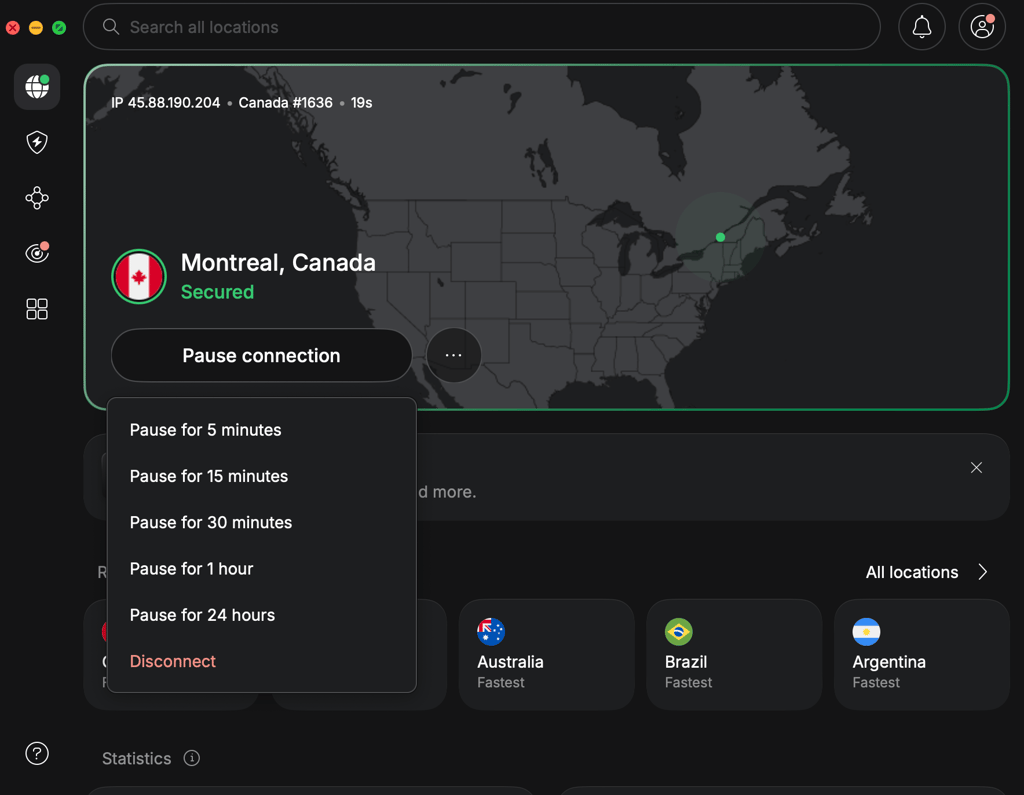Image resolution: width=1024 pixels, height=795 pixels.
Task: Connect to Argentina Fastest card
Action: click(x=921, y=655)
